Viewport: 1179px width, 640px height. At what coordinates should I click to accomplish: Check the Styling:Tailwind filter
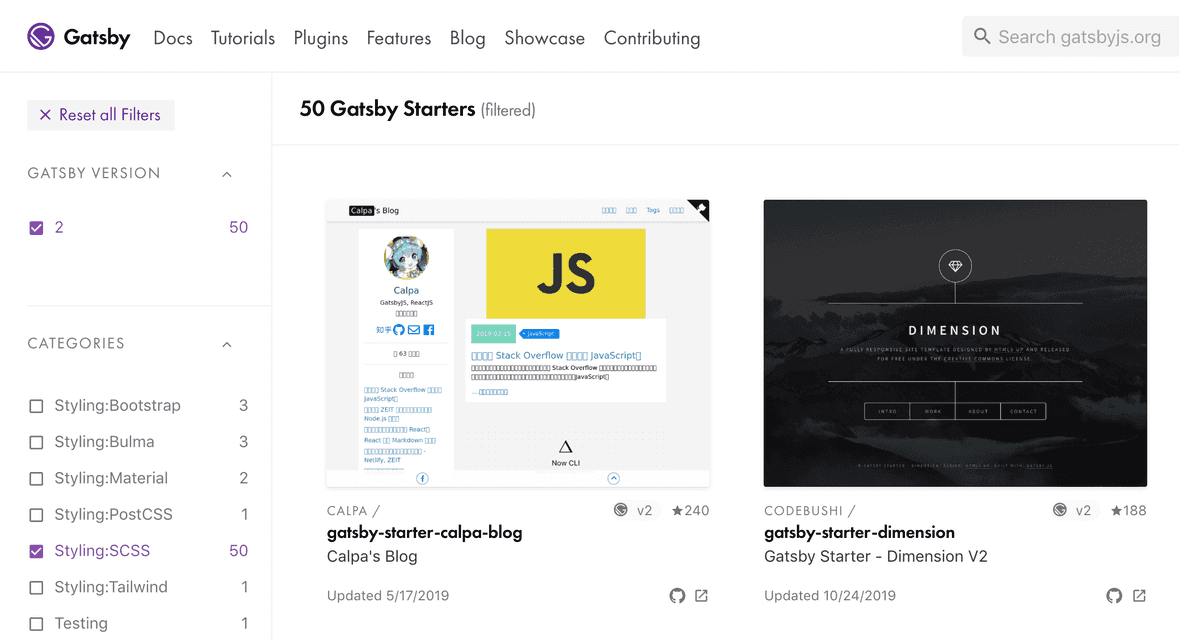(x=37, y=588)
